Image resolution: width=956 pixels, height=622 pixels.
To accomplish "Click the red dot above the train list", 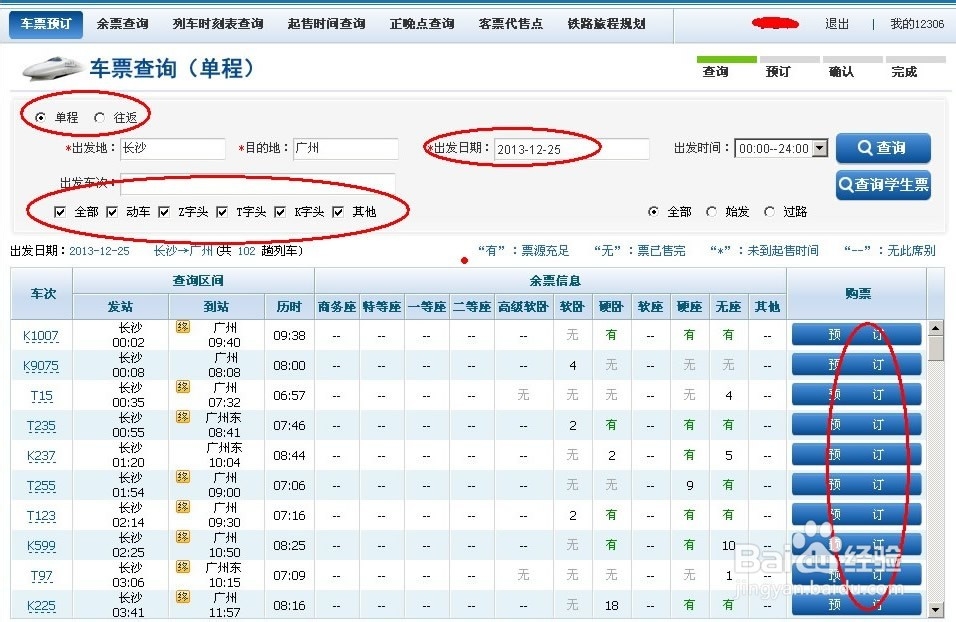I will click(x=464, y=260).
